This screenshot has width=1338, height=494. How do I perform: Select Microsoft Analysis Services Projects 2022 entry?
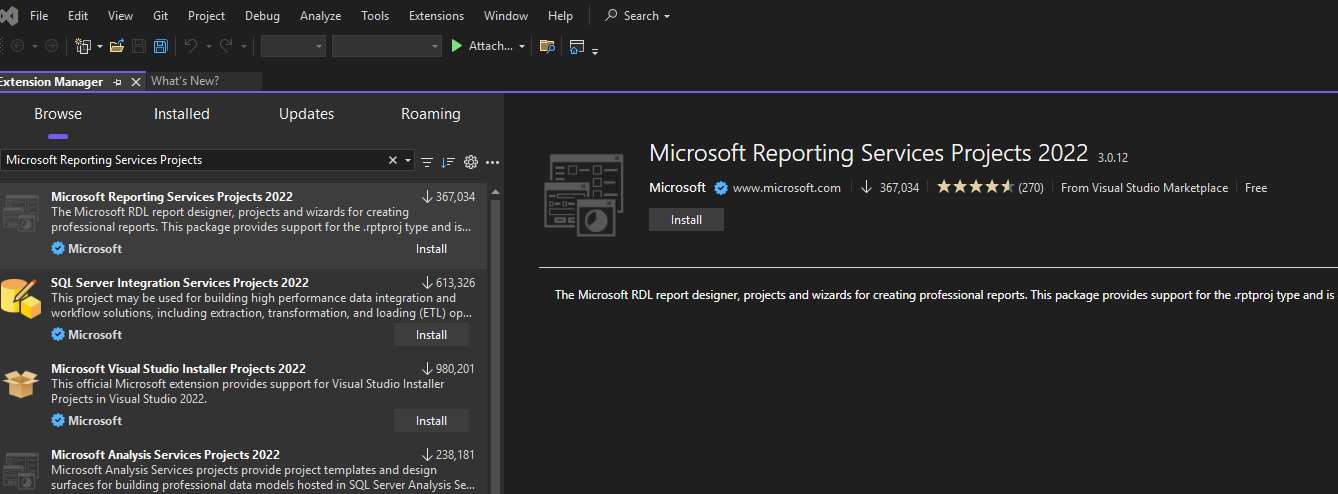pos(244,468)
